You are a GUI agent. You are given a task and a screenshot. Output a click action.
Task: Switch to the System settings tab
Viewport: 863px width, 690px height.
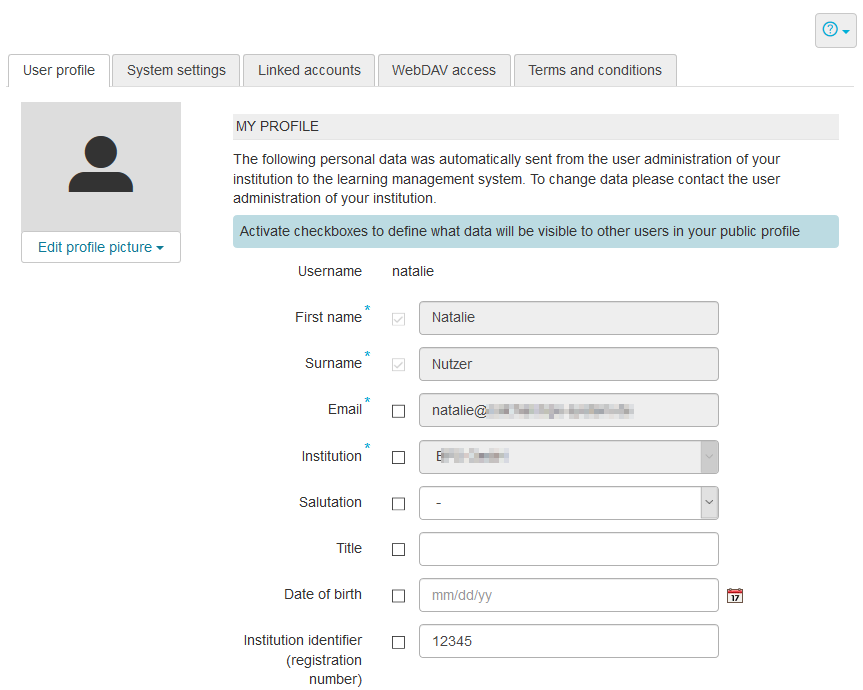click(176, 70)
